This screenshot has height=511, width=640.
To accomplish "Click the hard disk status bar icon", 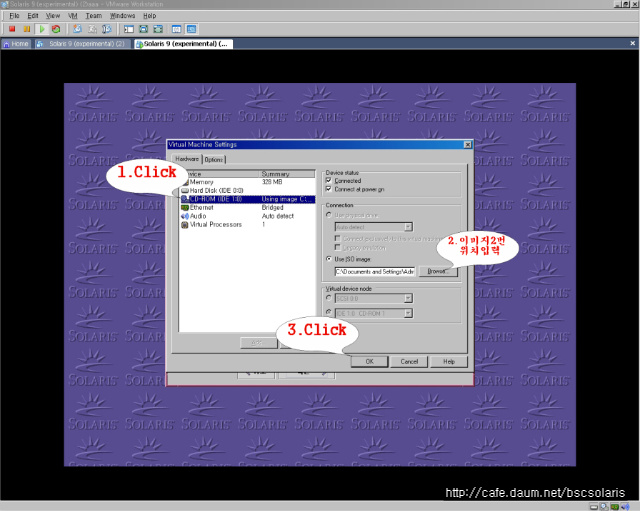I will point(594,507).
